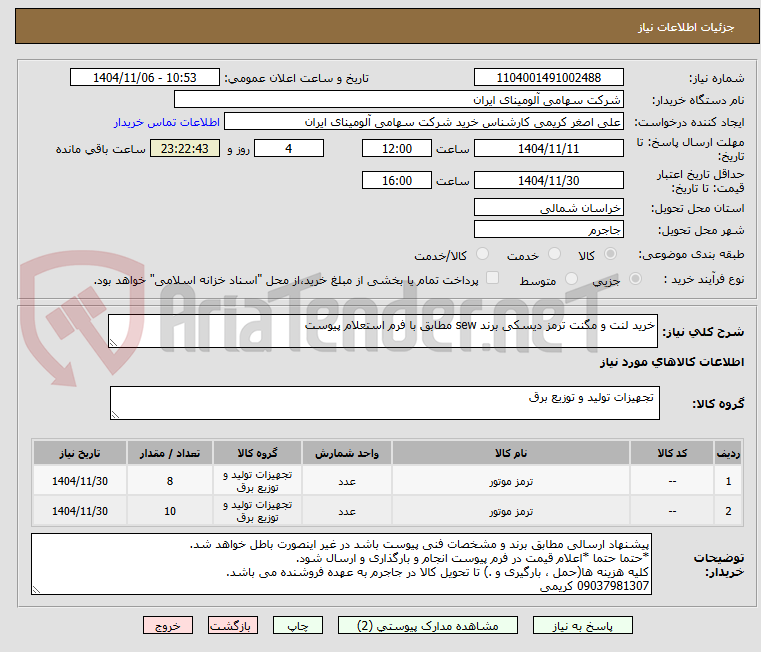Screen dimensions: 761x652
Task: Open مشاهده مدارک پیوستی (2) button
Action: point(428,625)
